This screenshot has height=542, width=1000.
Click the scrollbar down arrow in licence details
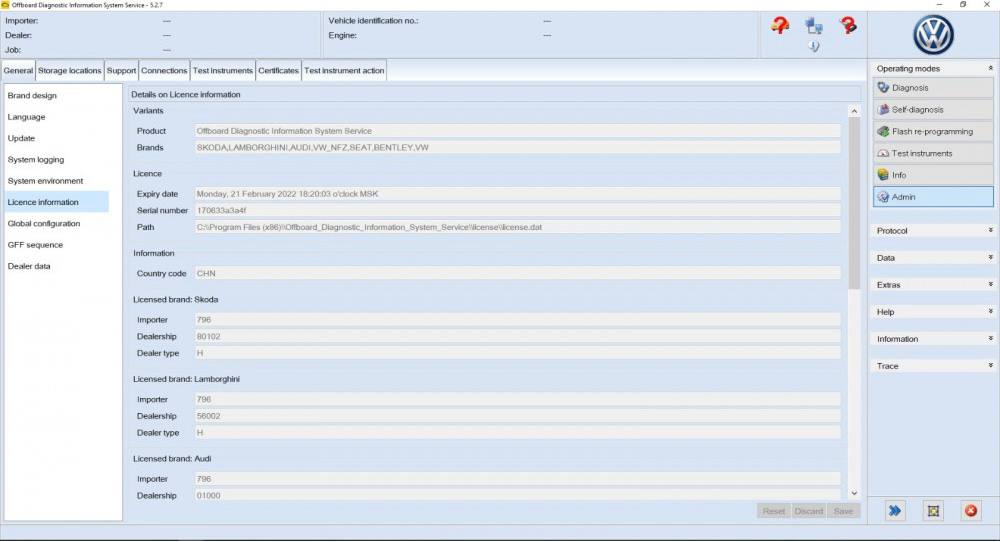[x=854, y=493]
